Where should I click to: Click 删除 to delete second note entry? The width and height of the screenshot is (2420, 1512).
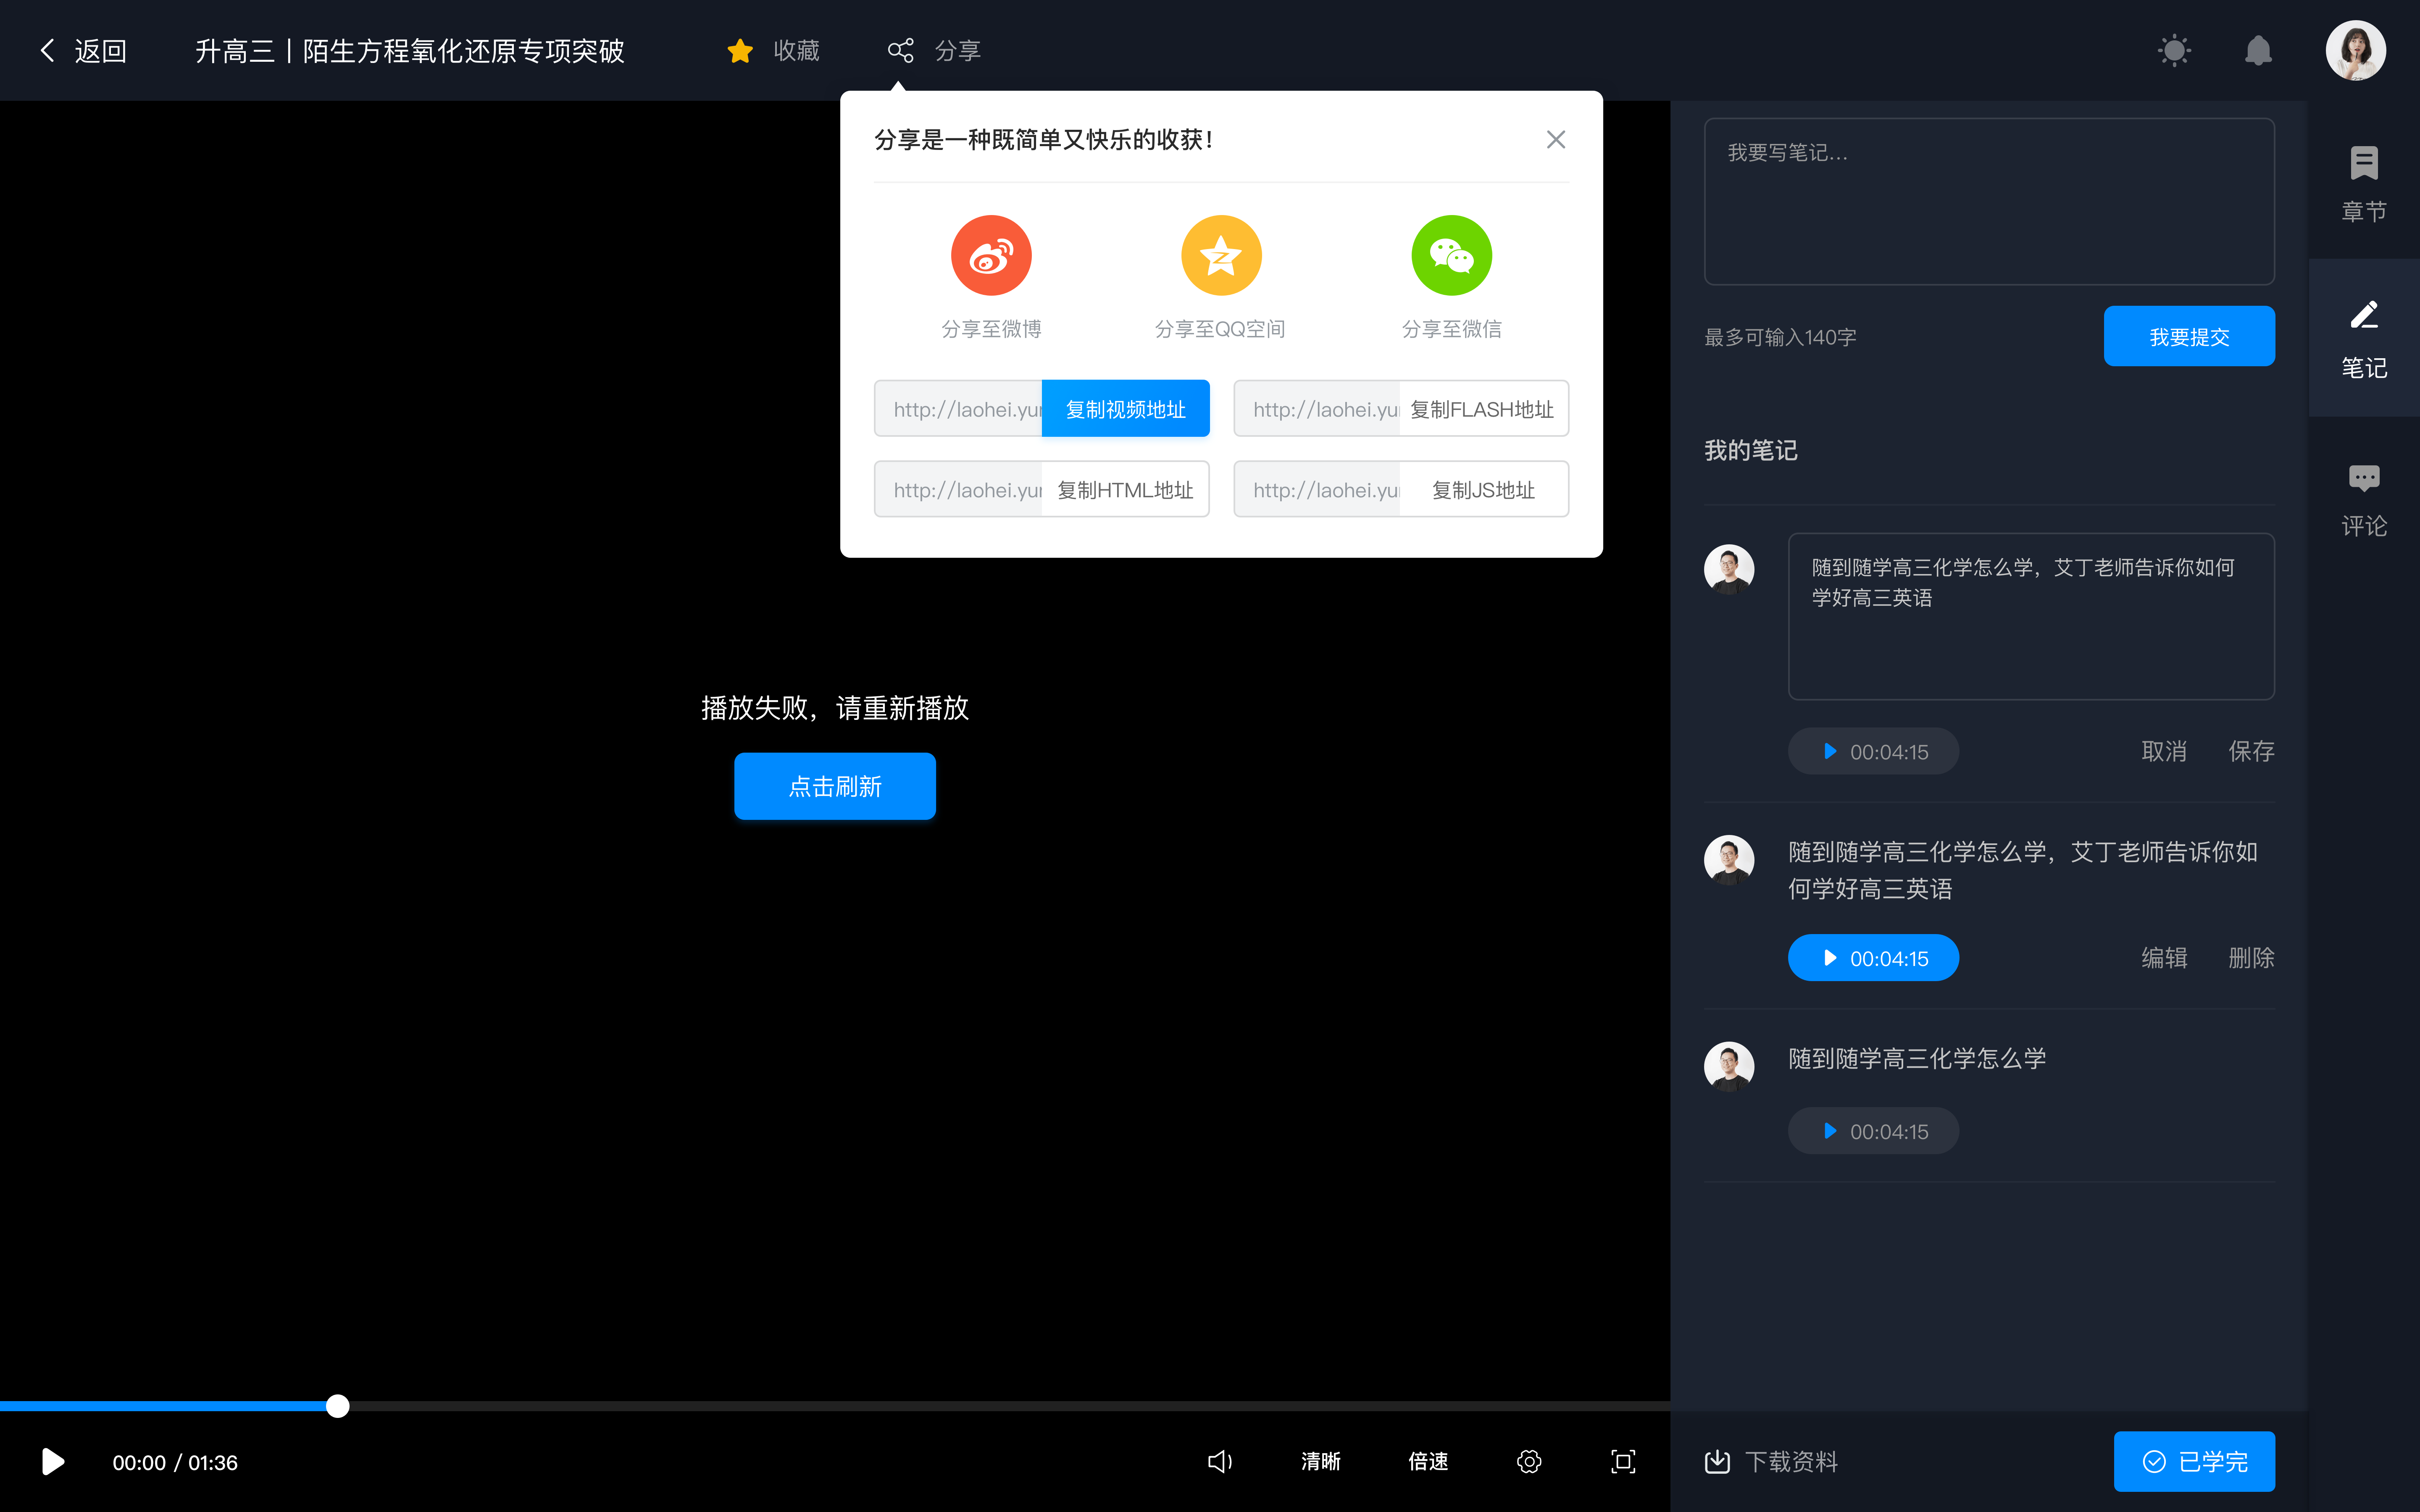[2249, 956]
